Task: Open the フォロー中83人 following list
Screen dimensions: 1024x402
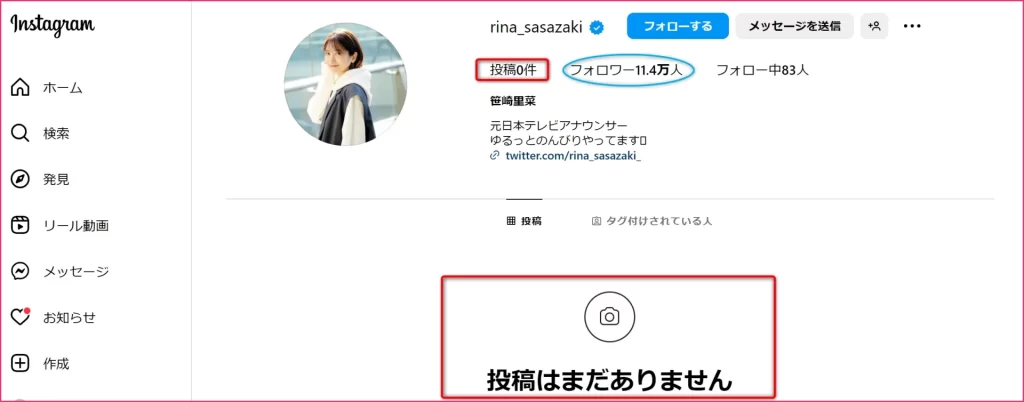Action: (x=763, y=70)
